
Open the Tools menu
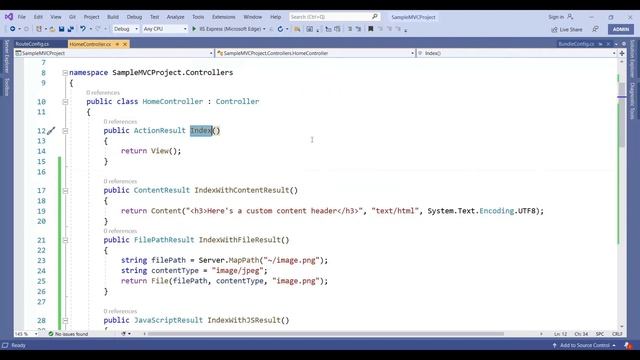[x=198, y=17]
